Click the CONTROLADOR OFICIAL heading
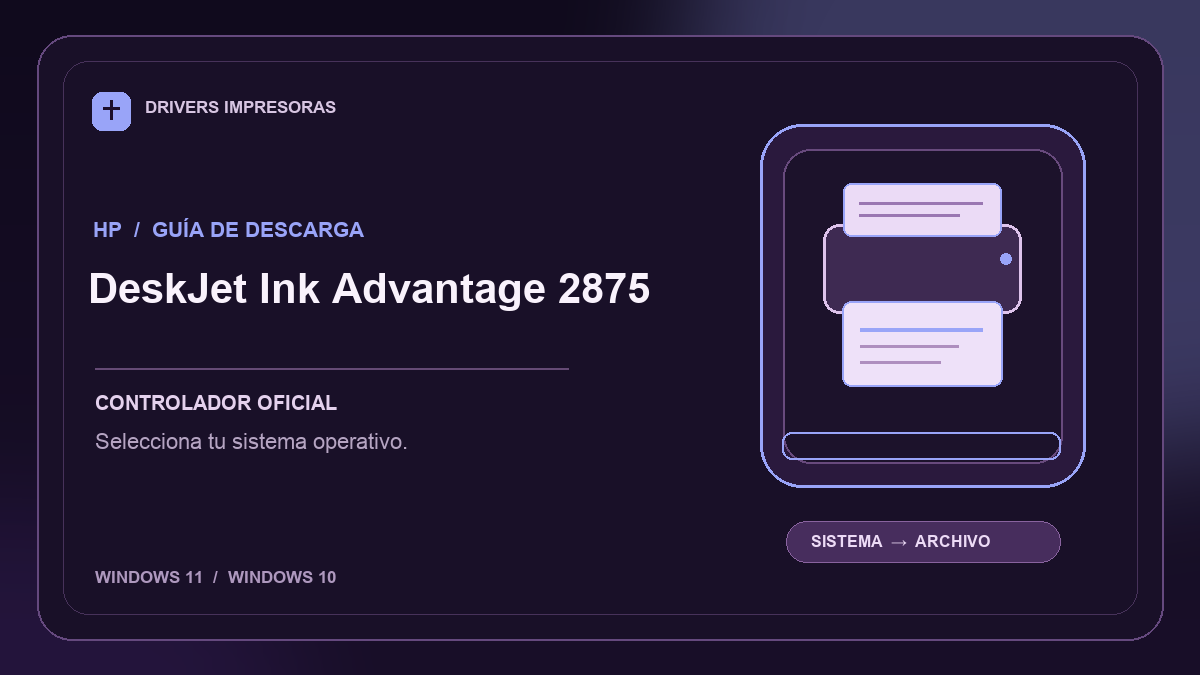The height and width of the screenshot is (675, 1200). tap(216, 403)
